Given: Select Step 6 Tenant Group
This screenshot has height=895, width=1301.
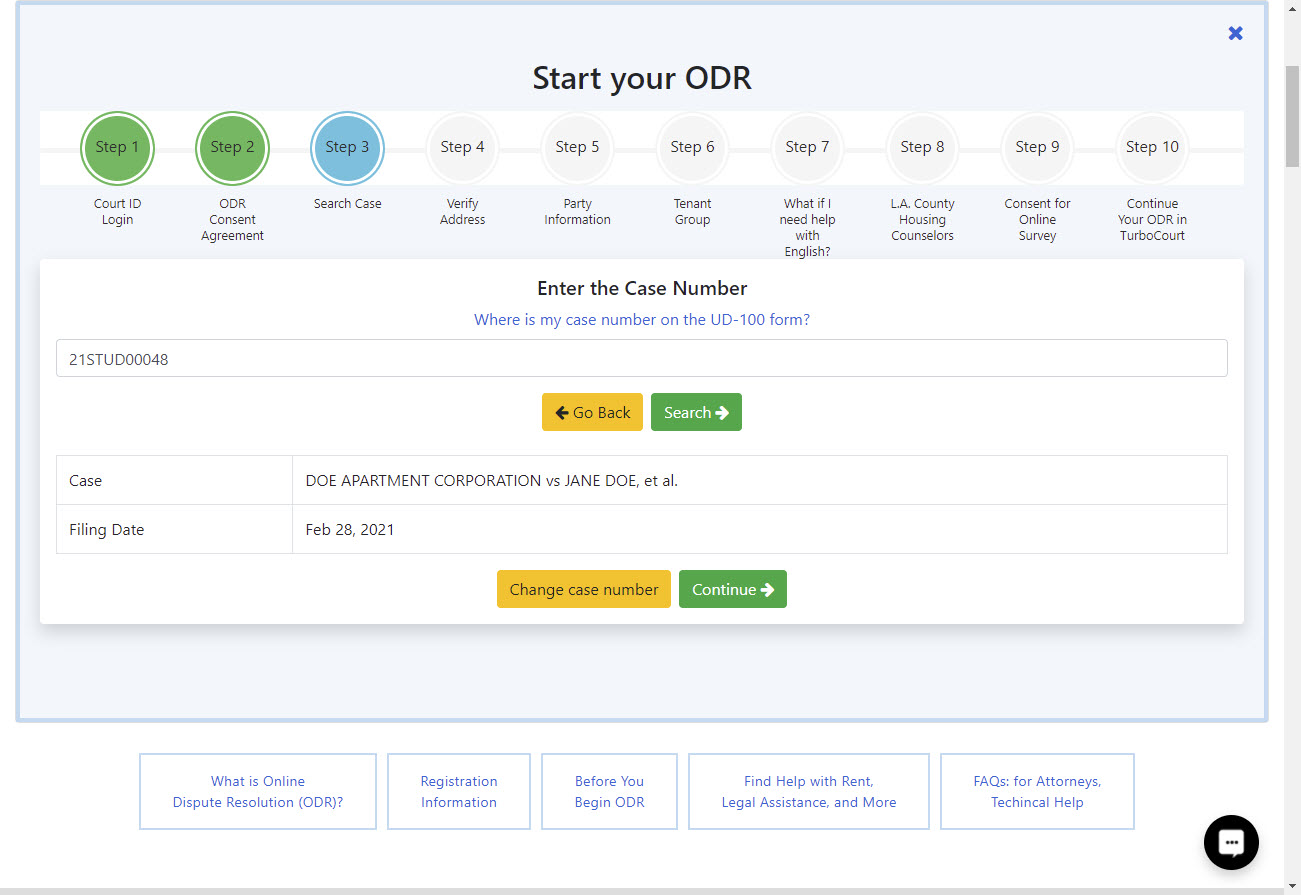Looking at the screenshot, I should tap(692, 147).
